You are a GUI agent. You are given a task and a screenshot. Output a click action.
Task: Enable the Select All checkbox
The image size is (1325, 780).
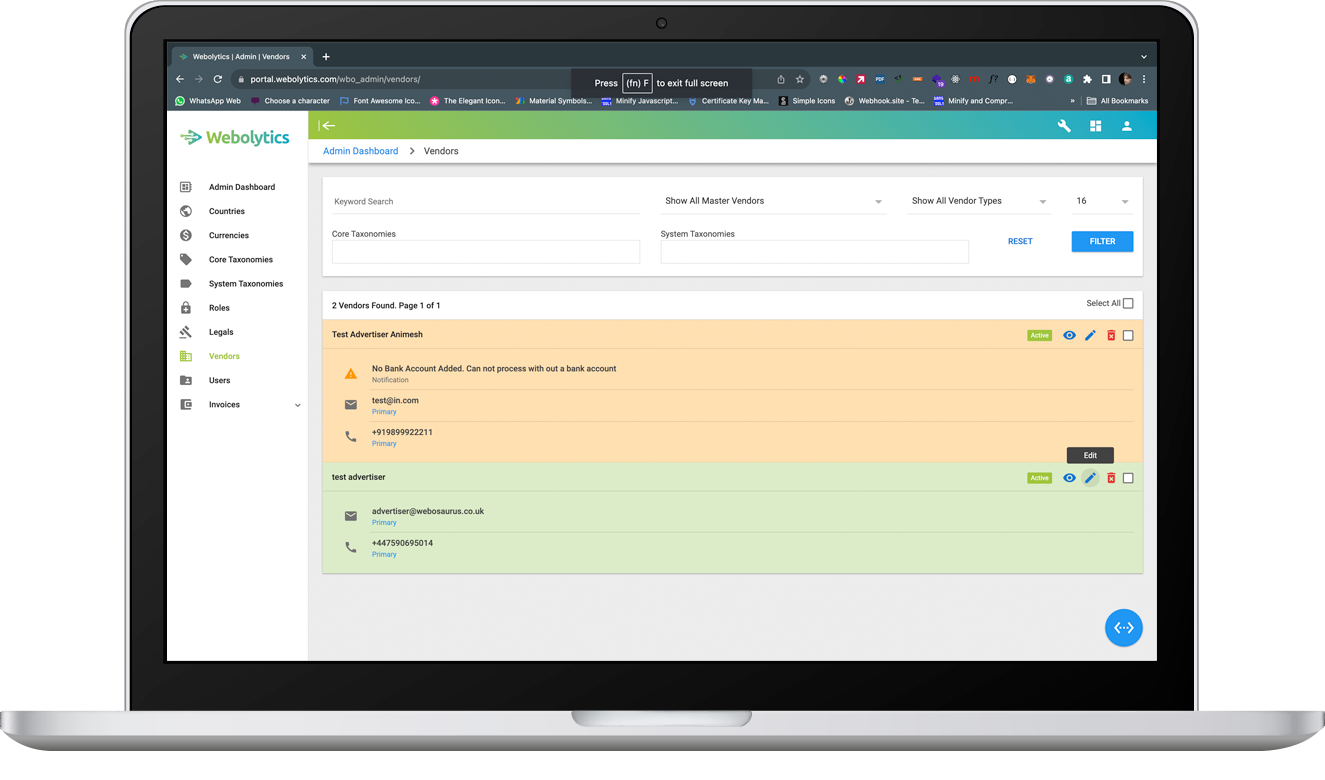point(1128,303)
